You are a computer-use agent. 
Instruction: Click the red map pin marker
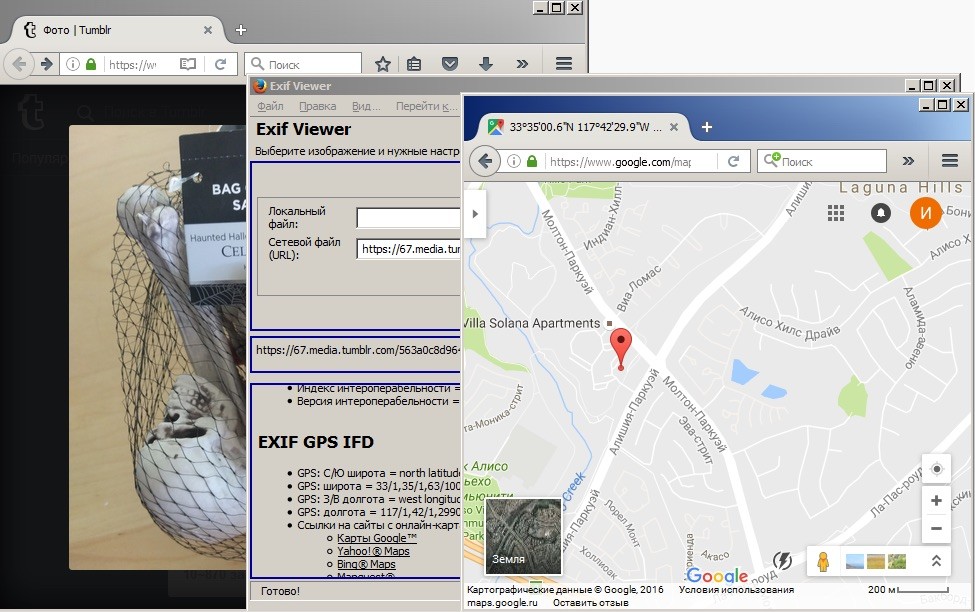pyautogui.click(x=621, y=350)
